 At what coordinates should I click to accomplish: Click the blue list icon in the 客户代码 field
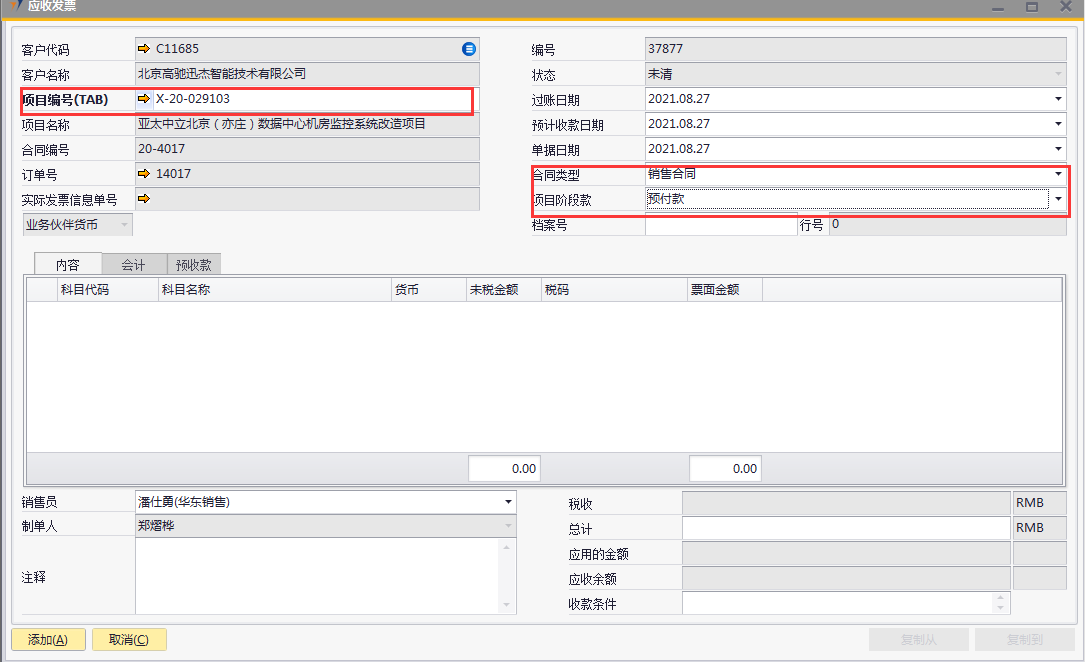(469, 48)
